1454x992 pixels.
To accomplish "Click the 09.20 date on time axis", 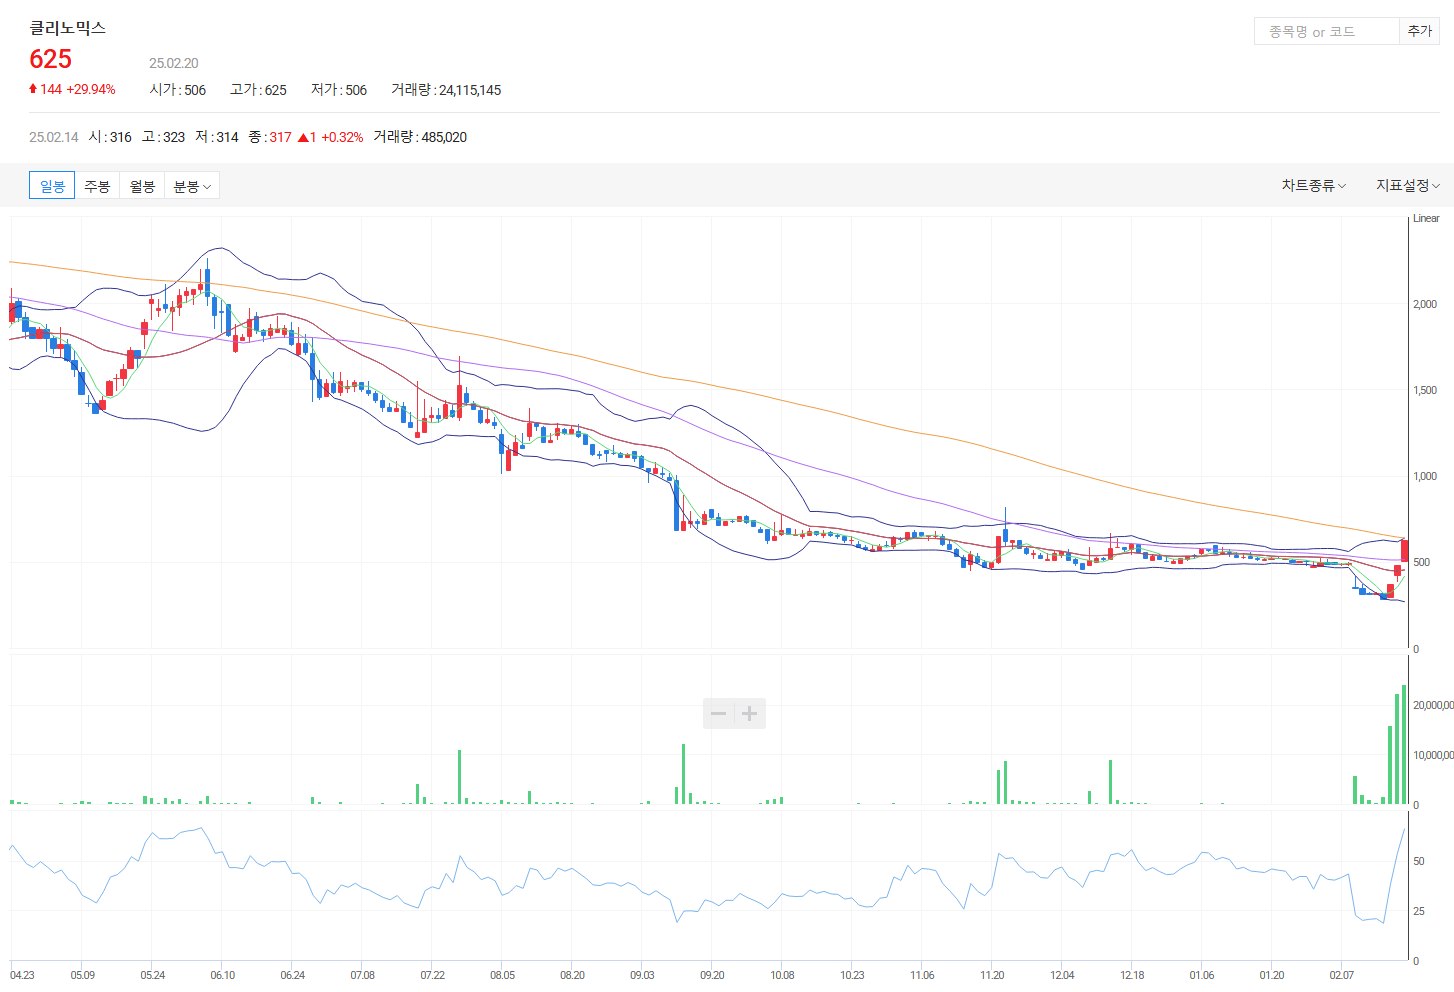I will coord(712,975).
